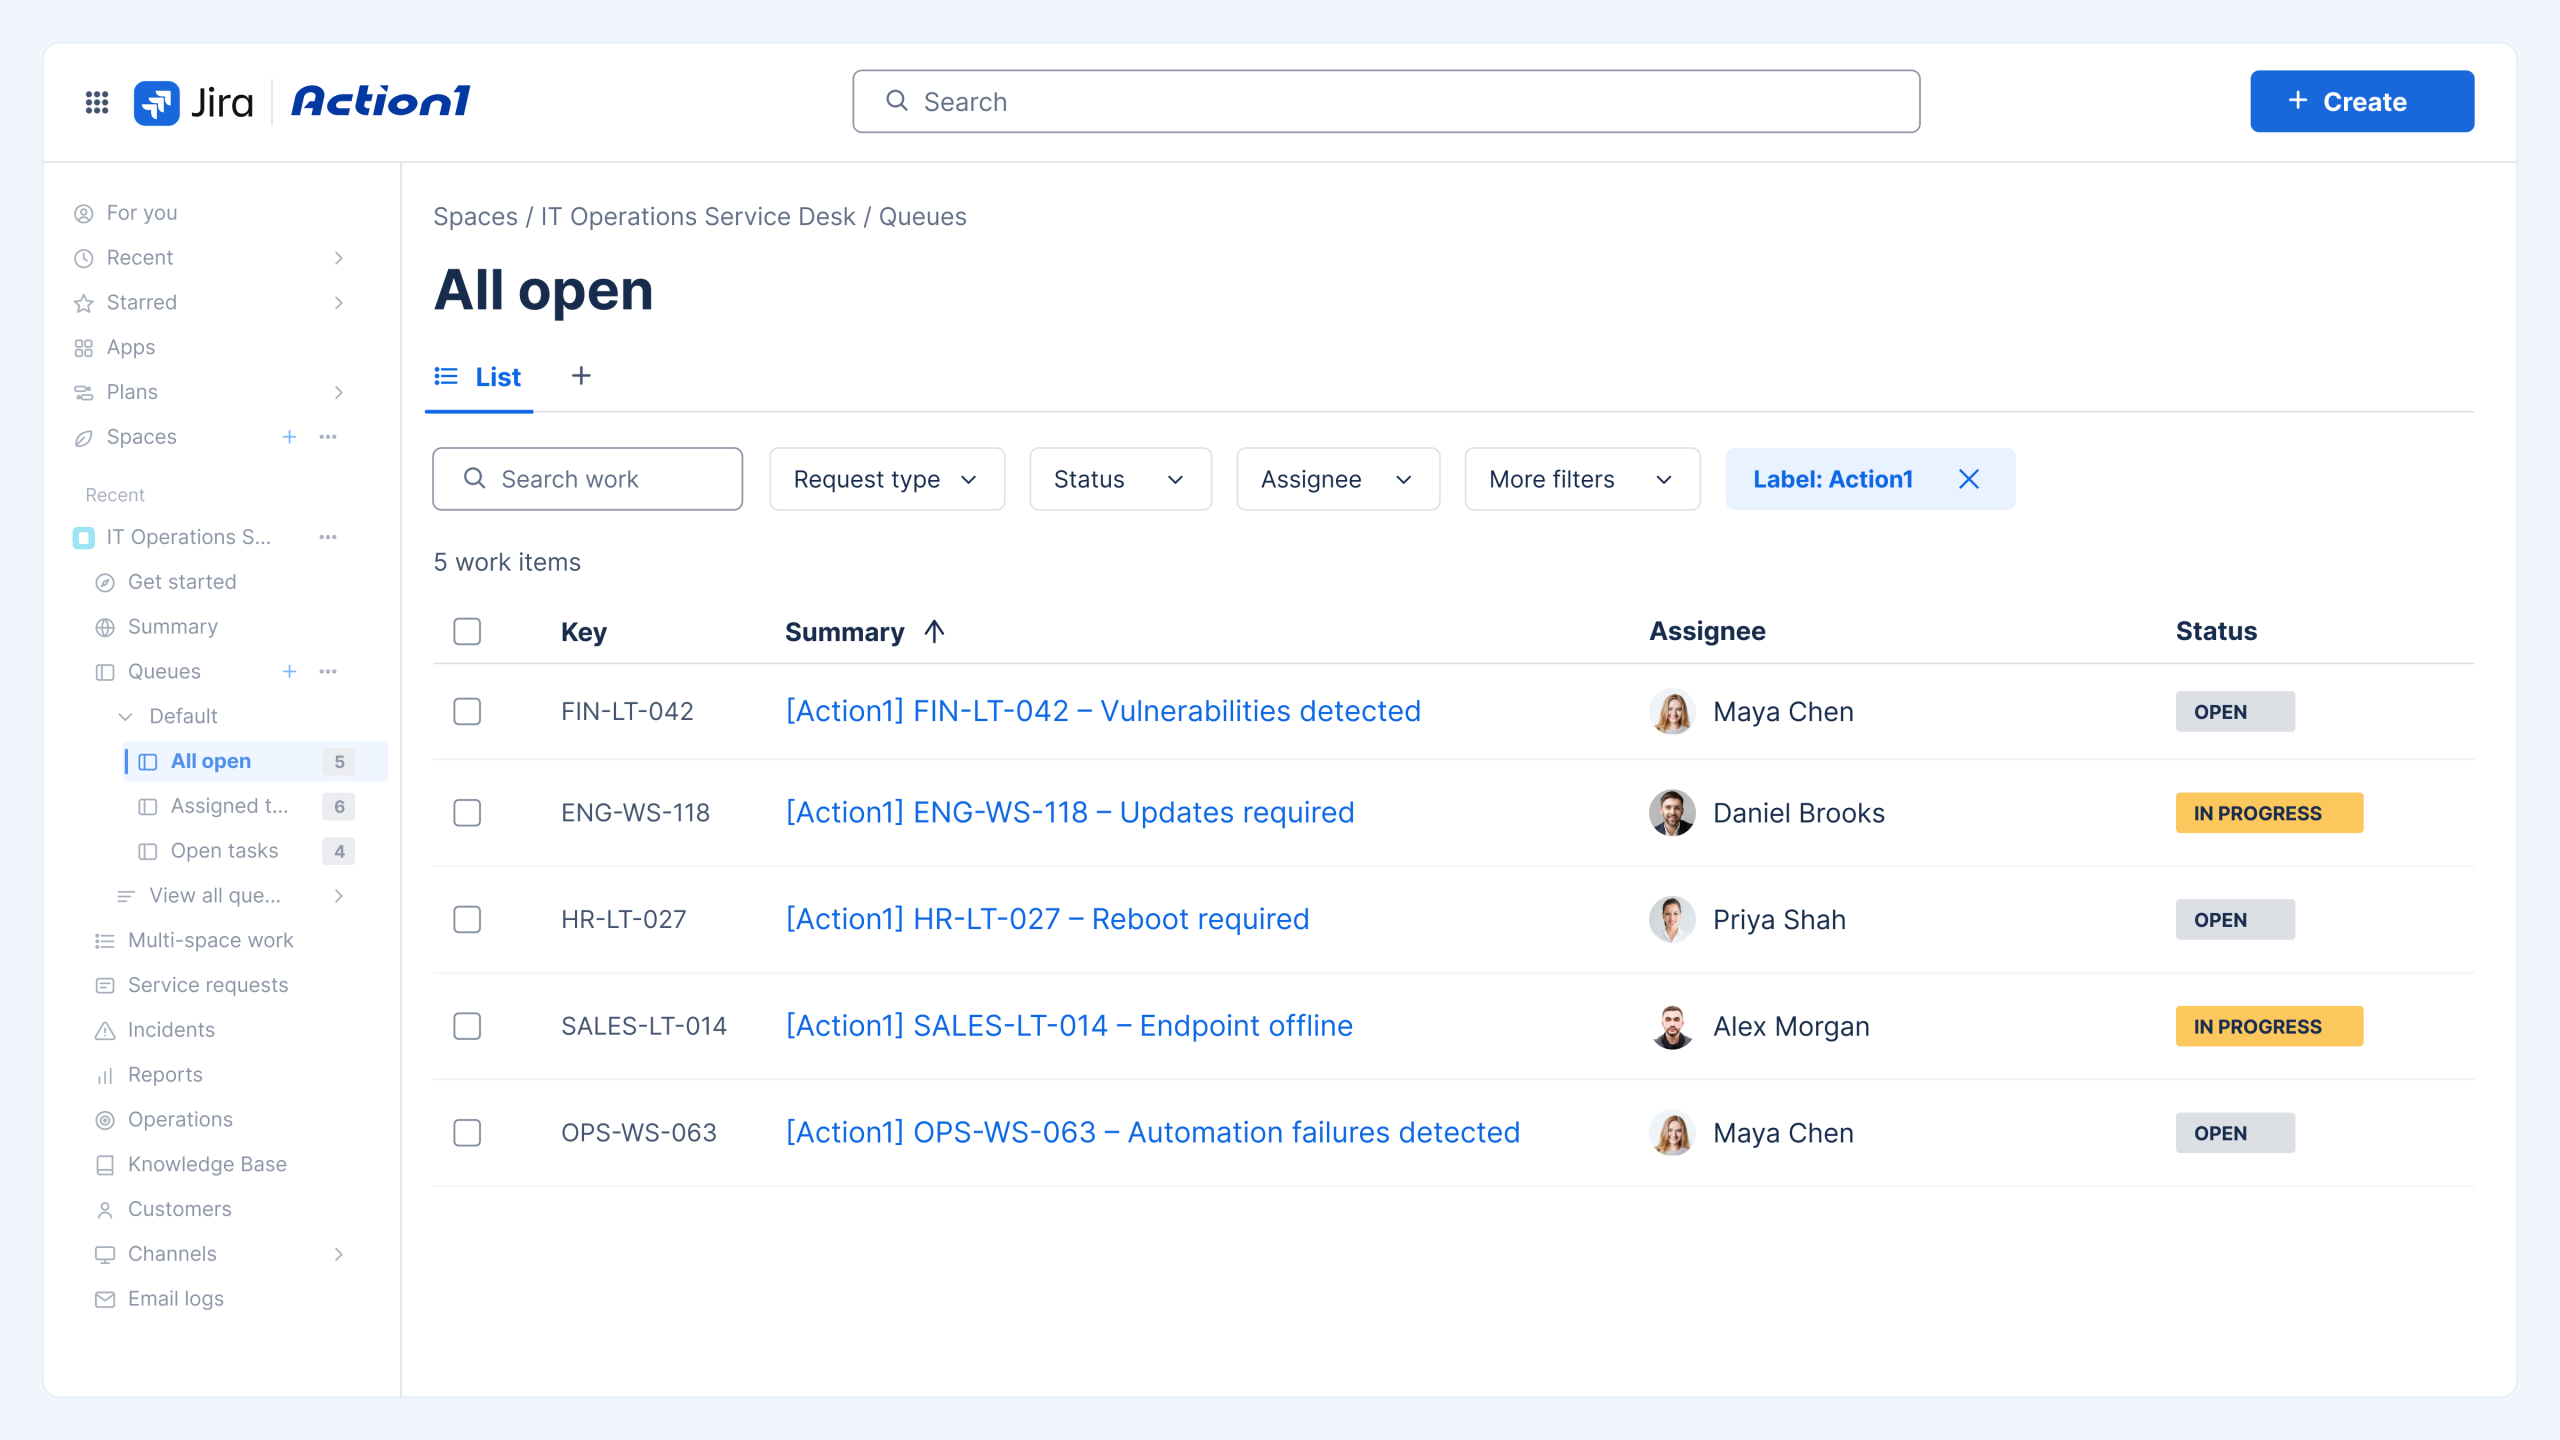2560x1440 pixels.
Task: Click OPEN status of HR-LT-027
Action: click(x=2235, y=919)
